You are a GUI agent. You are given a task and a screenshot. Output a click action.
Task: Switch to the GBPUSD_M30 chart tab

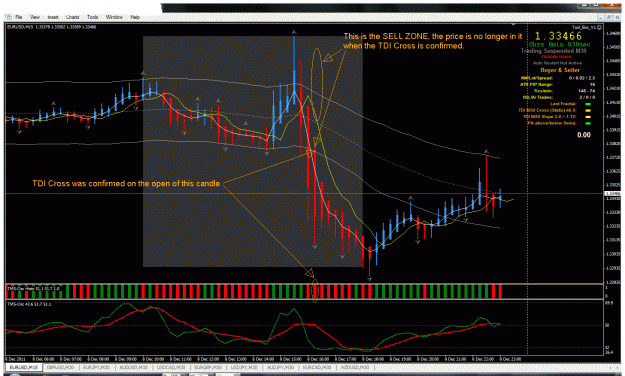click(61, 367)
